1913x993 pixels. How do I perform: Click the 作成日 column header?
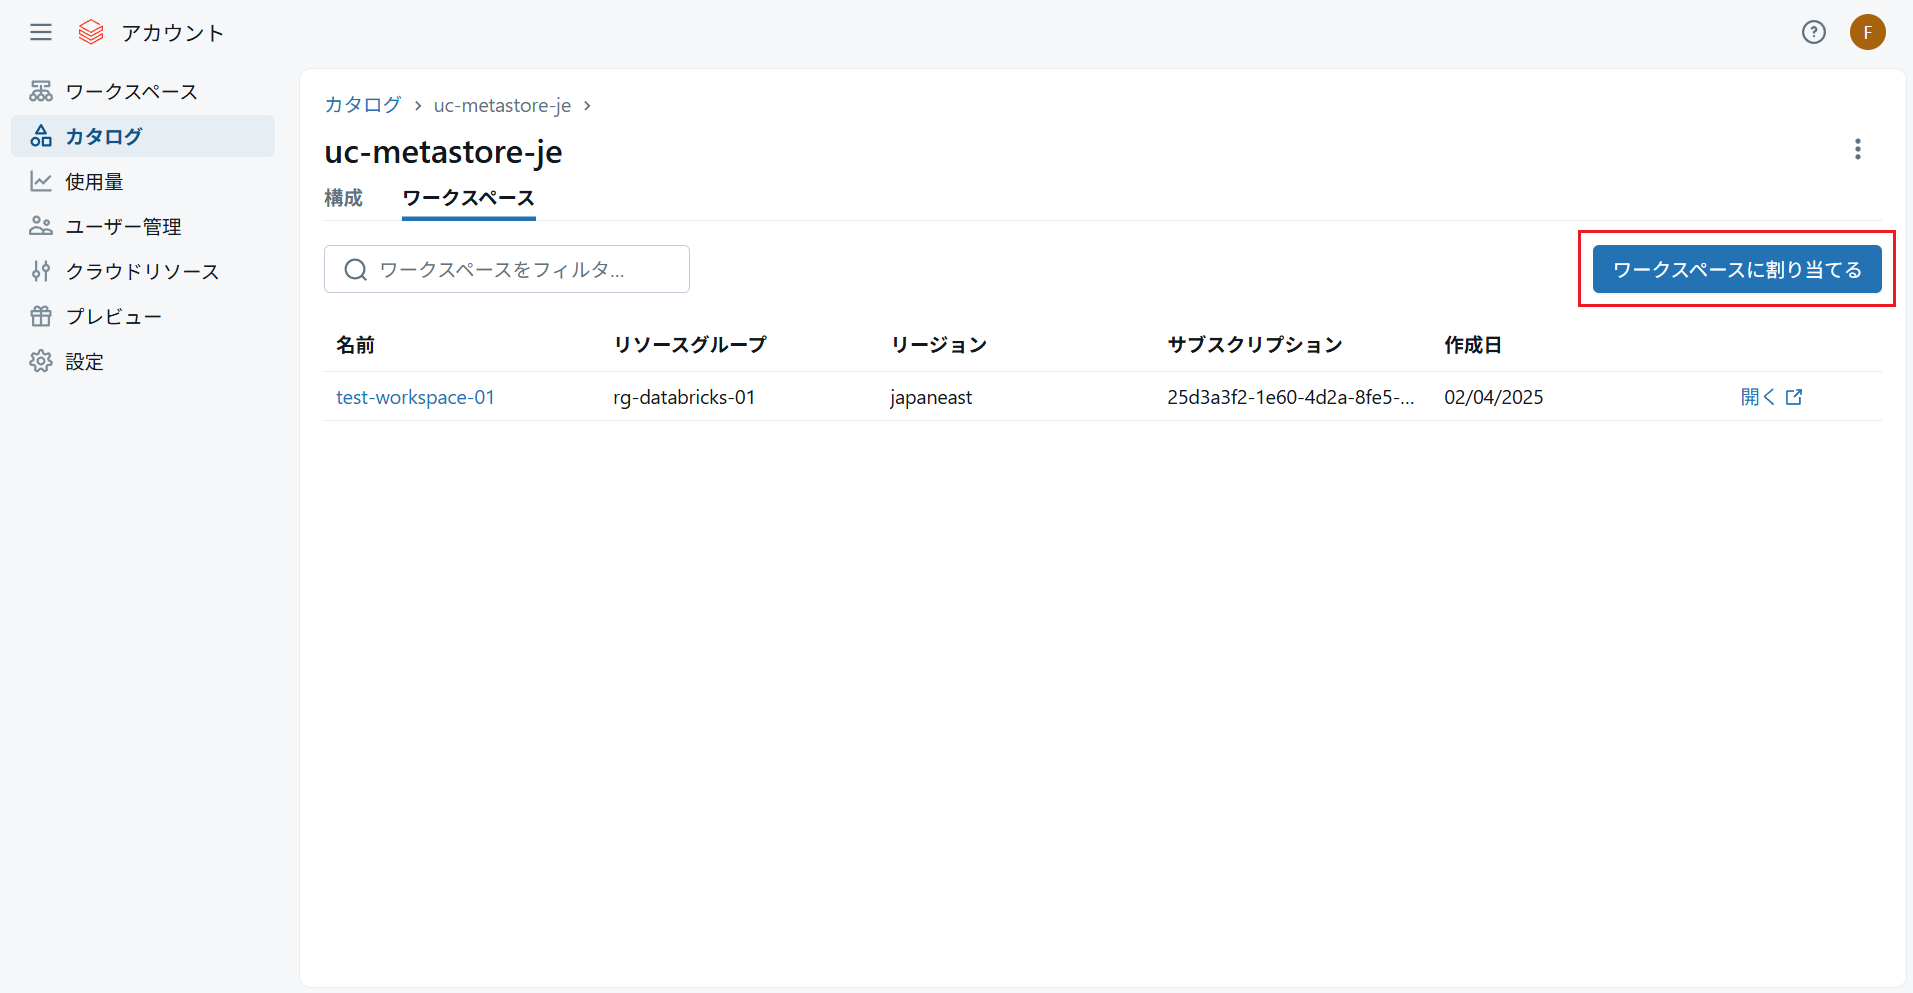tap(1473, 345)
